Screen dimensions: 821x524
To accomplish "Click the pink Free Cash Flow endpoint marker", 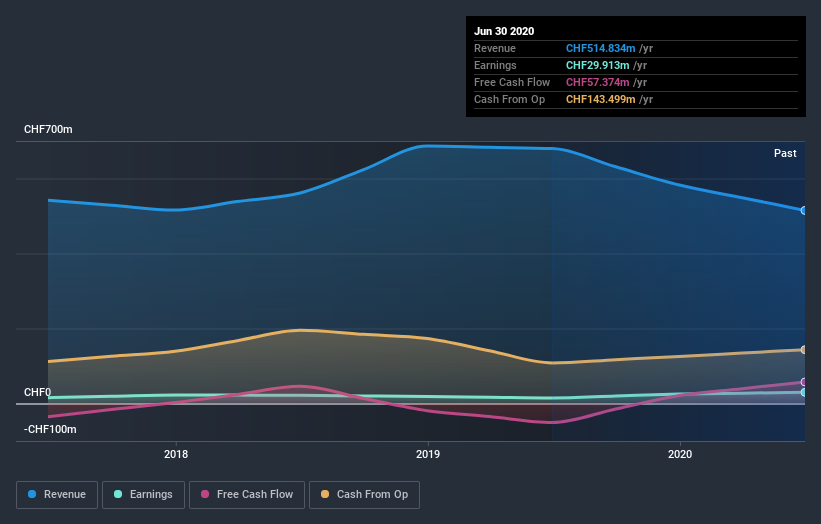I will [x=804, y=382].
